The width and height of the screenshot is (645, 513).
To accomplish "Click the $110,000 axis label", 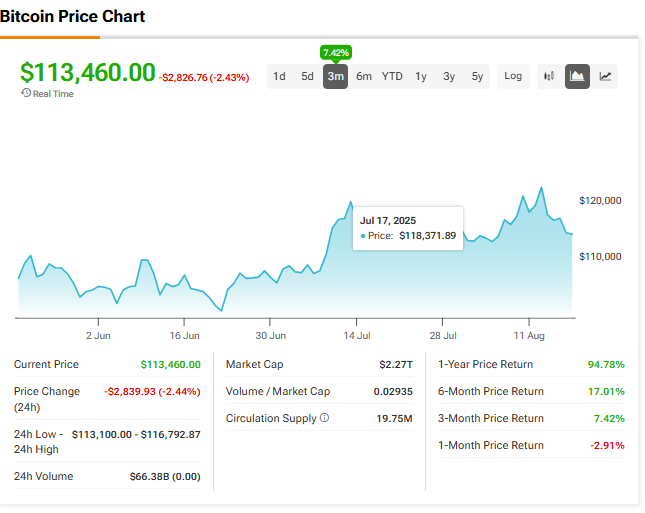I will pyautogui.click(x=600, y=257).
